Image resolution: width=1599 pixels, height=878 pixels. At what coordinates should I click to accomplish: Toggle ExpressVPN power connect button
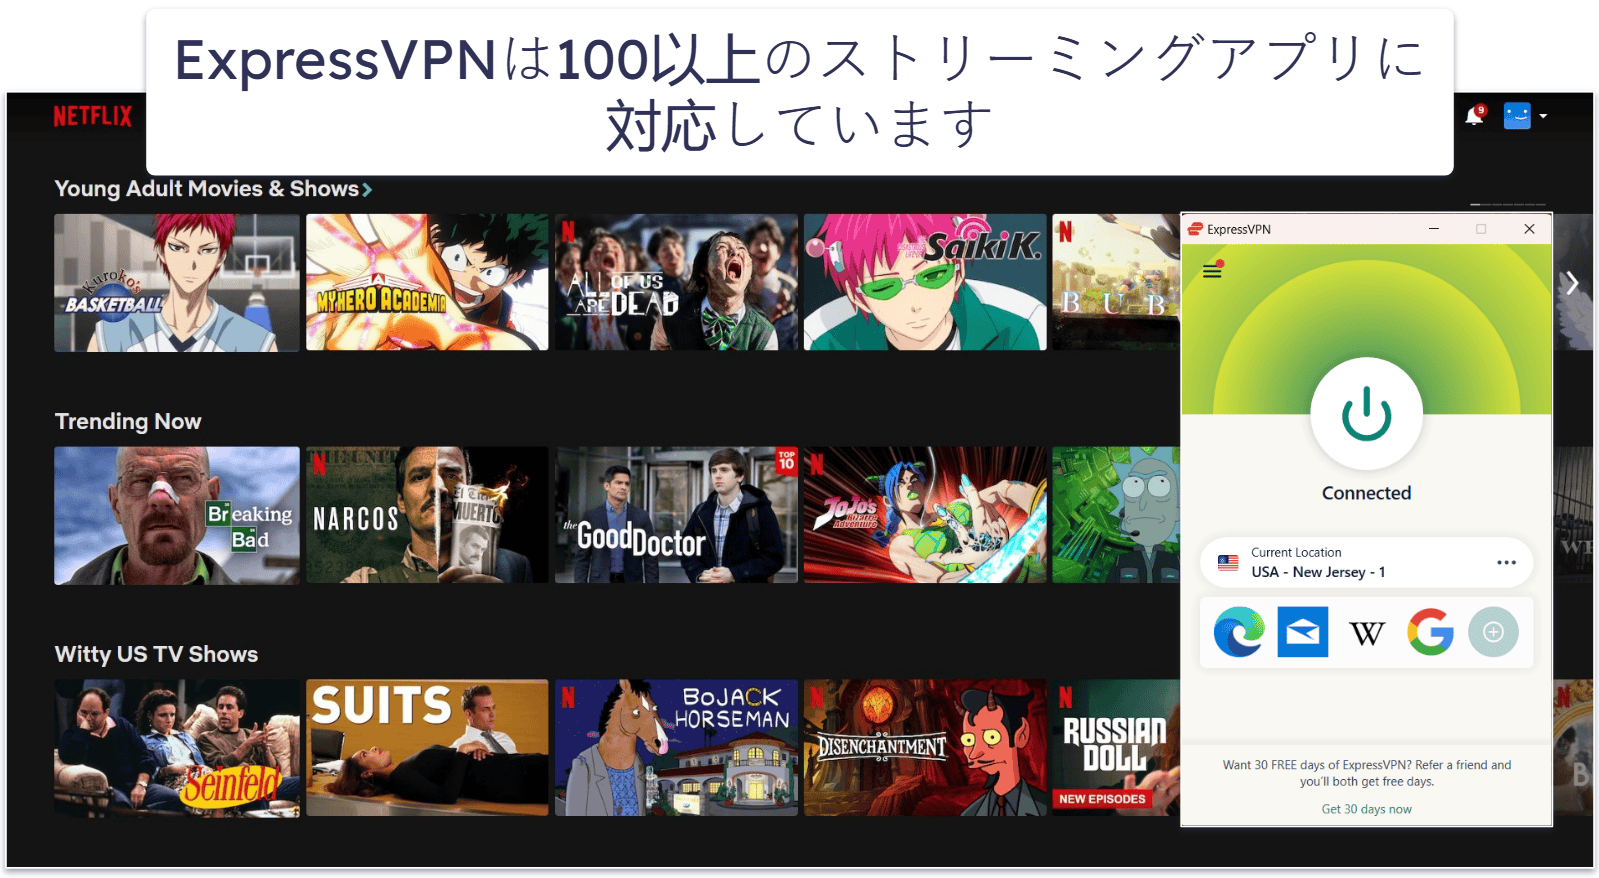coord(1366,414)
